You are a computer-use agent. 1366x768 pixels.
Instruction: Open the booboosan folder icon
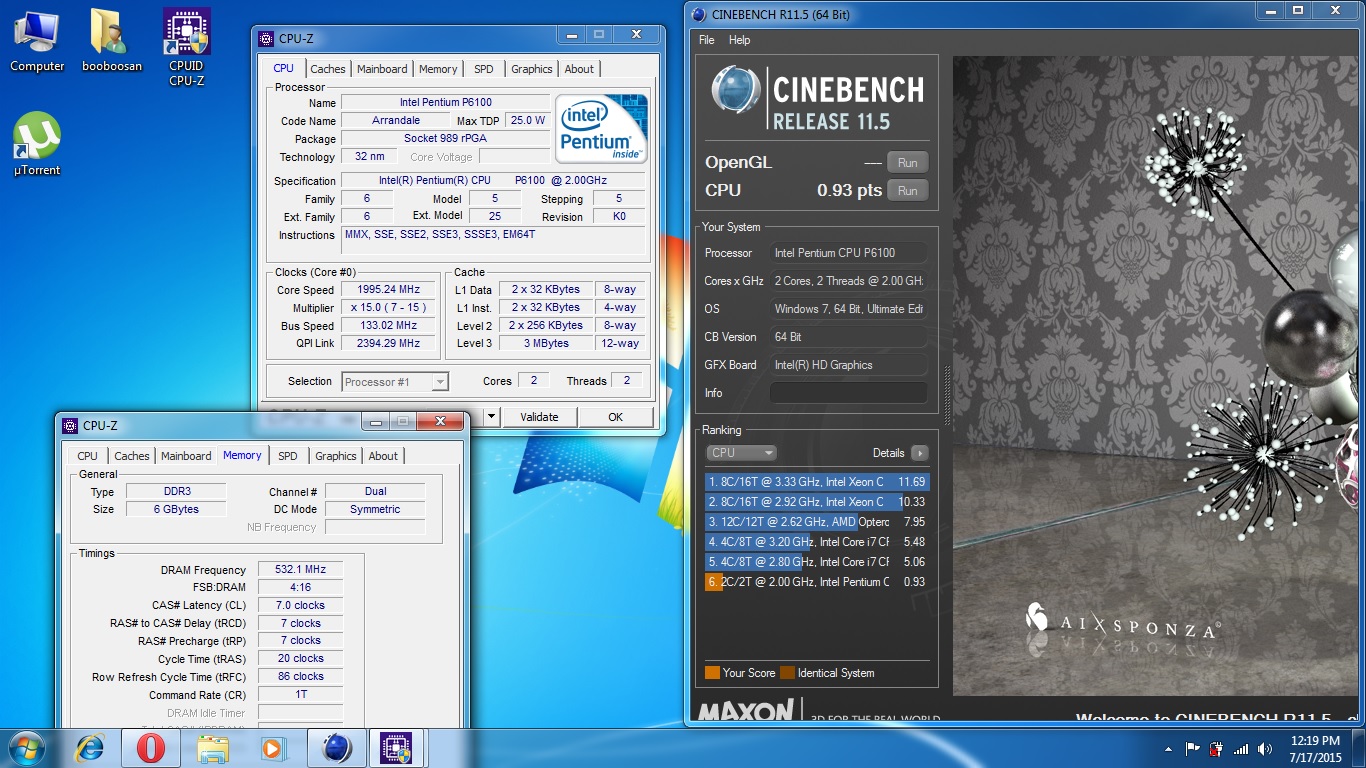coord(112,41)
